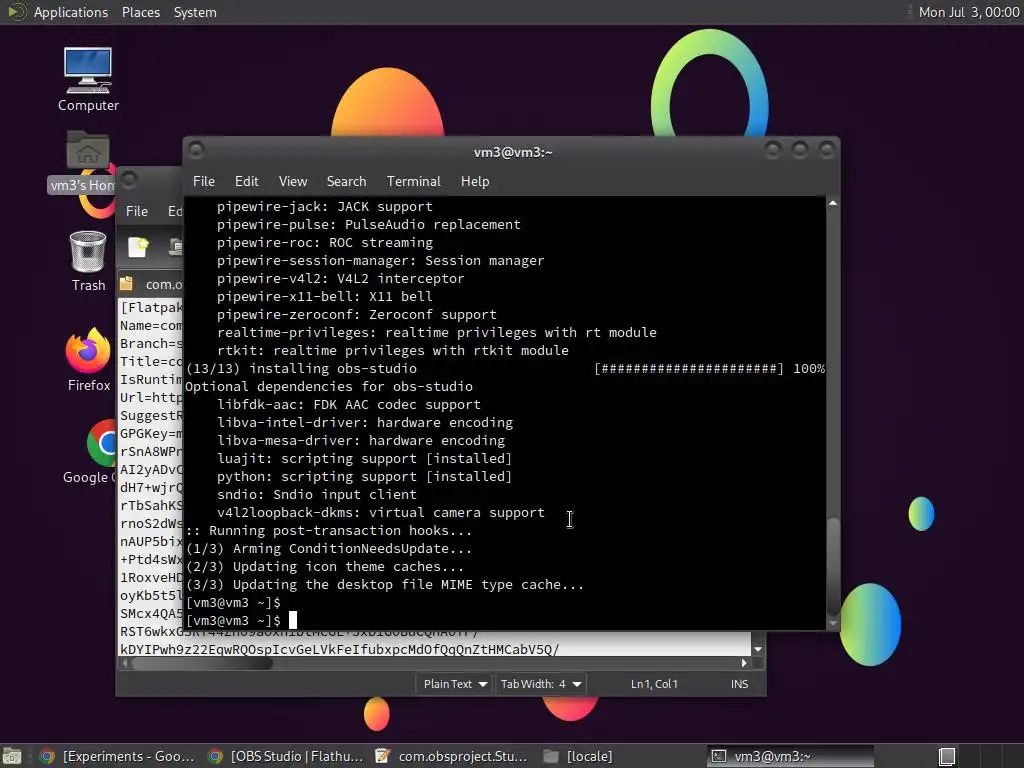Open the terminal Help menu
This screenshot has height=768, width=1024.
[x=475, y=182]
